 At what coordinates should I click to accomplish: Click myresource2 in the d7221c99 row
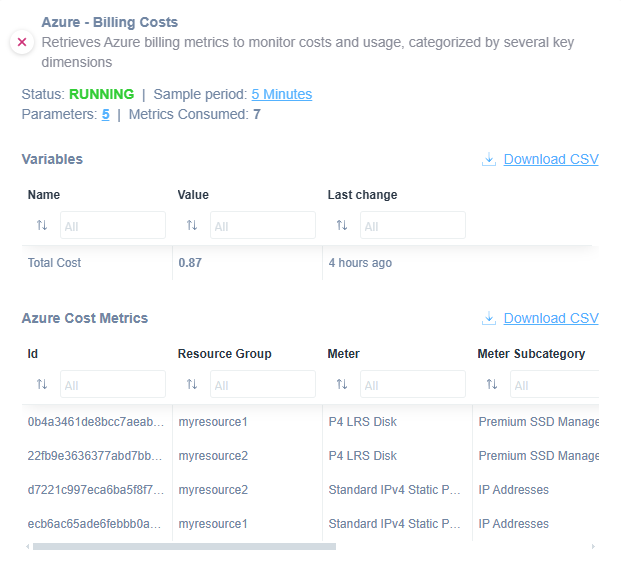tap(213, 490)
